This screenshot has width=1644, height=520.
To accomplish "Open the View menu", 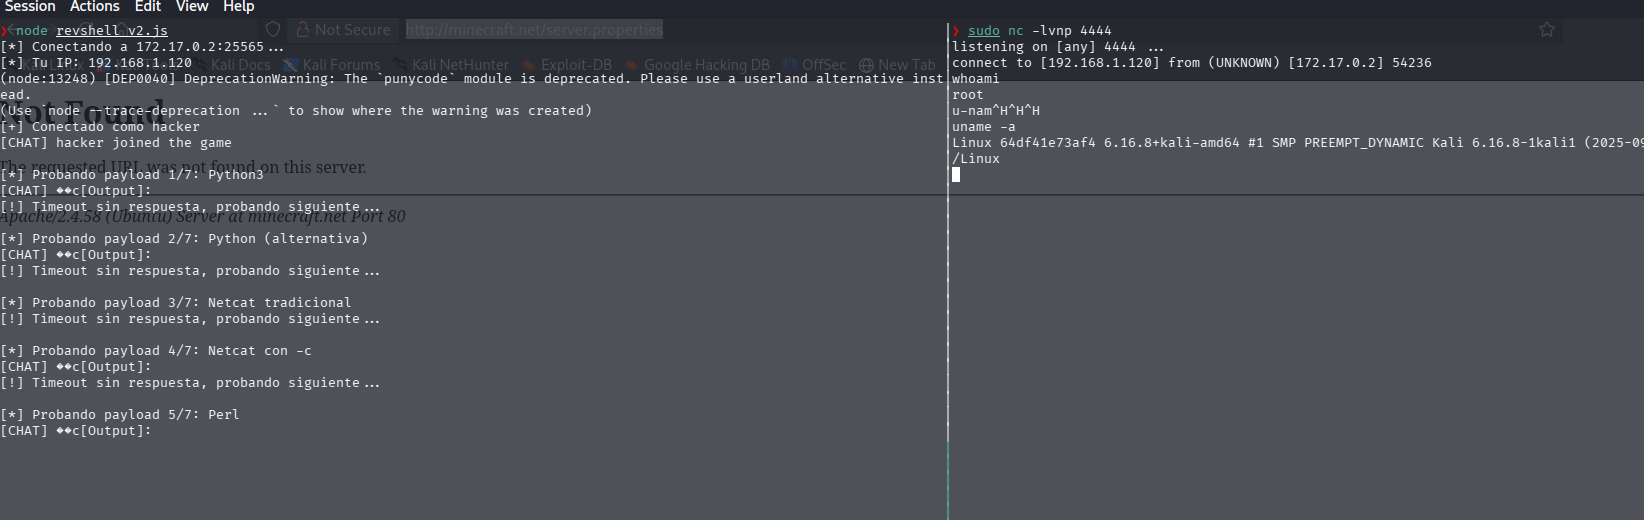I will pyautogui.click(x=192, y=6).
